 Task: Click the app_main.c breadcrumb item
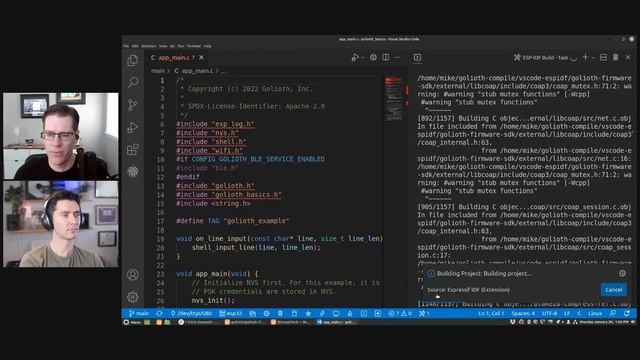point(194,71)
